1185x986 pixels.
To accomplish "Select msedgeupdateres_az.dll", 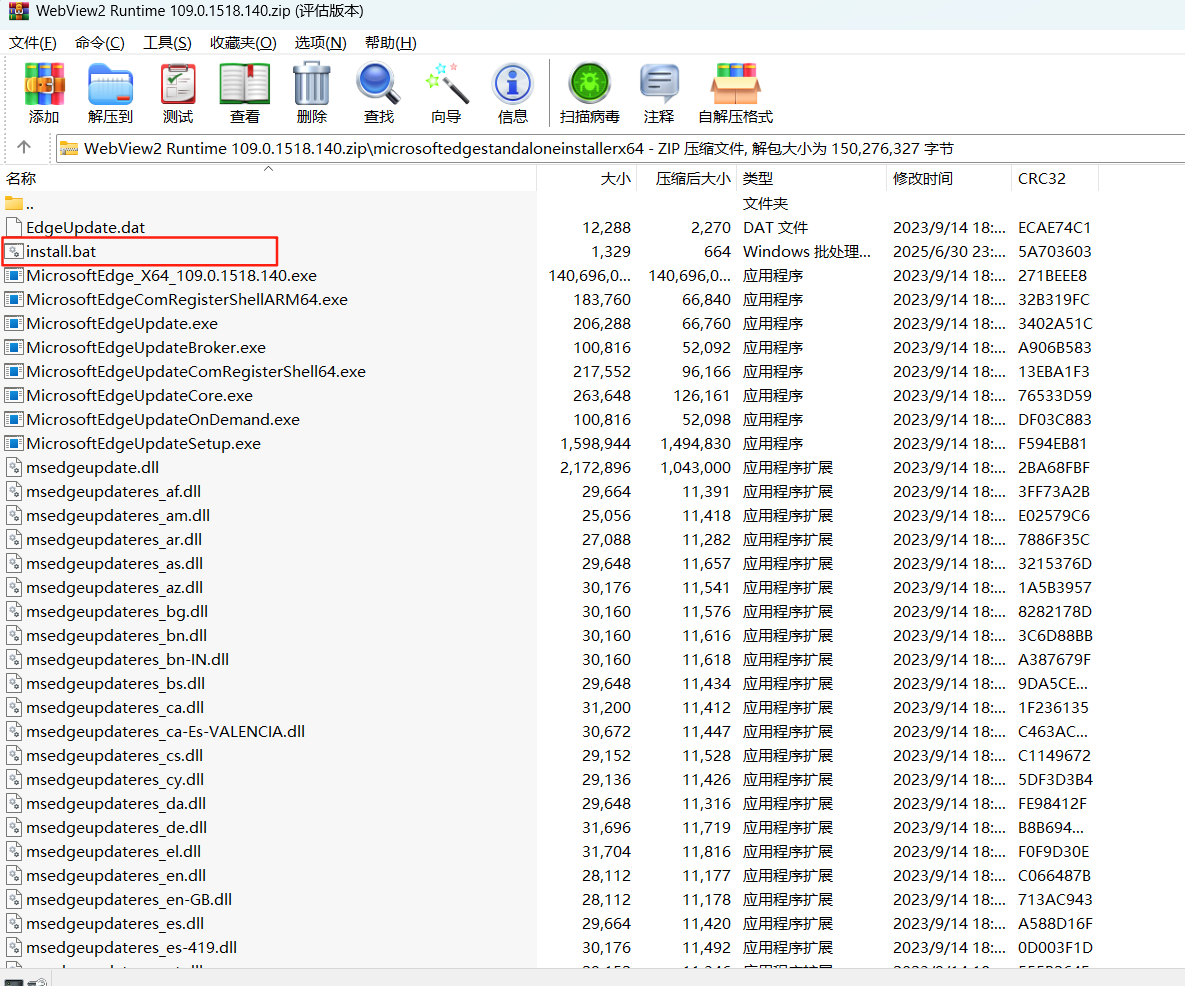I will (x=114, y=588).
